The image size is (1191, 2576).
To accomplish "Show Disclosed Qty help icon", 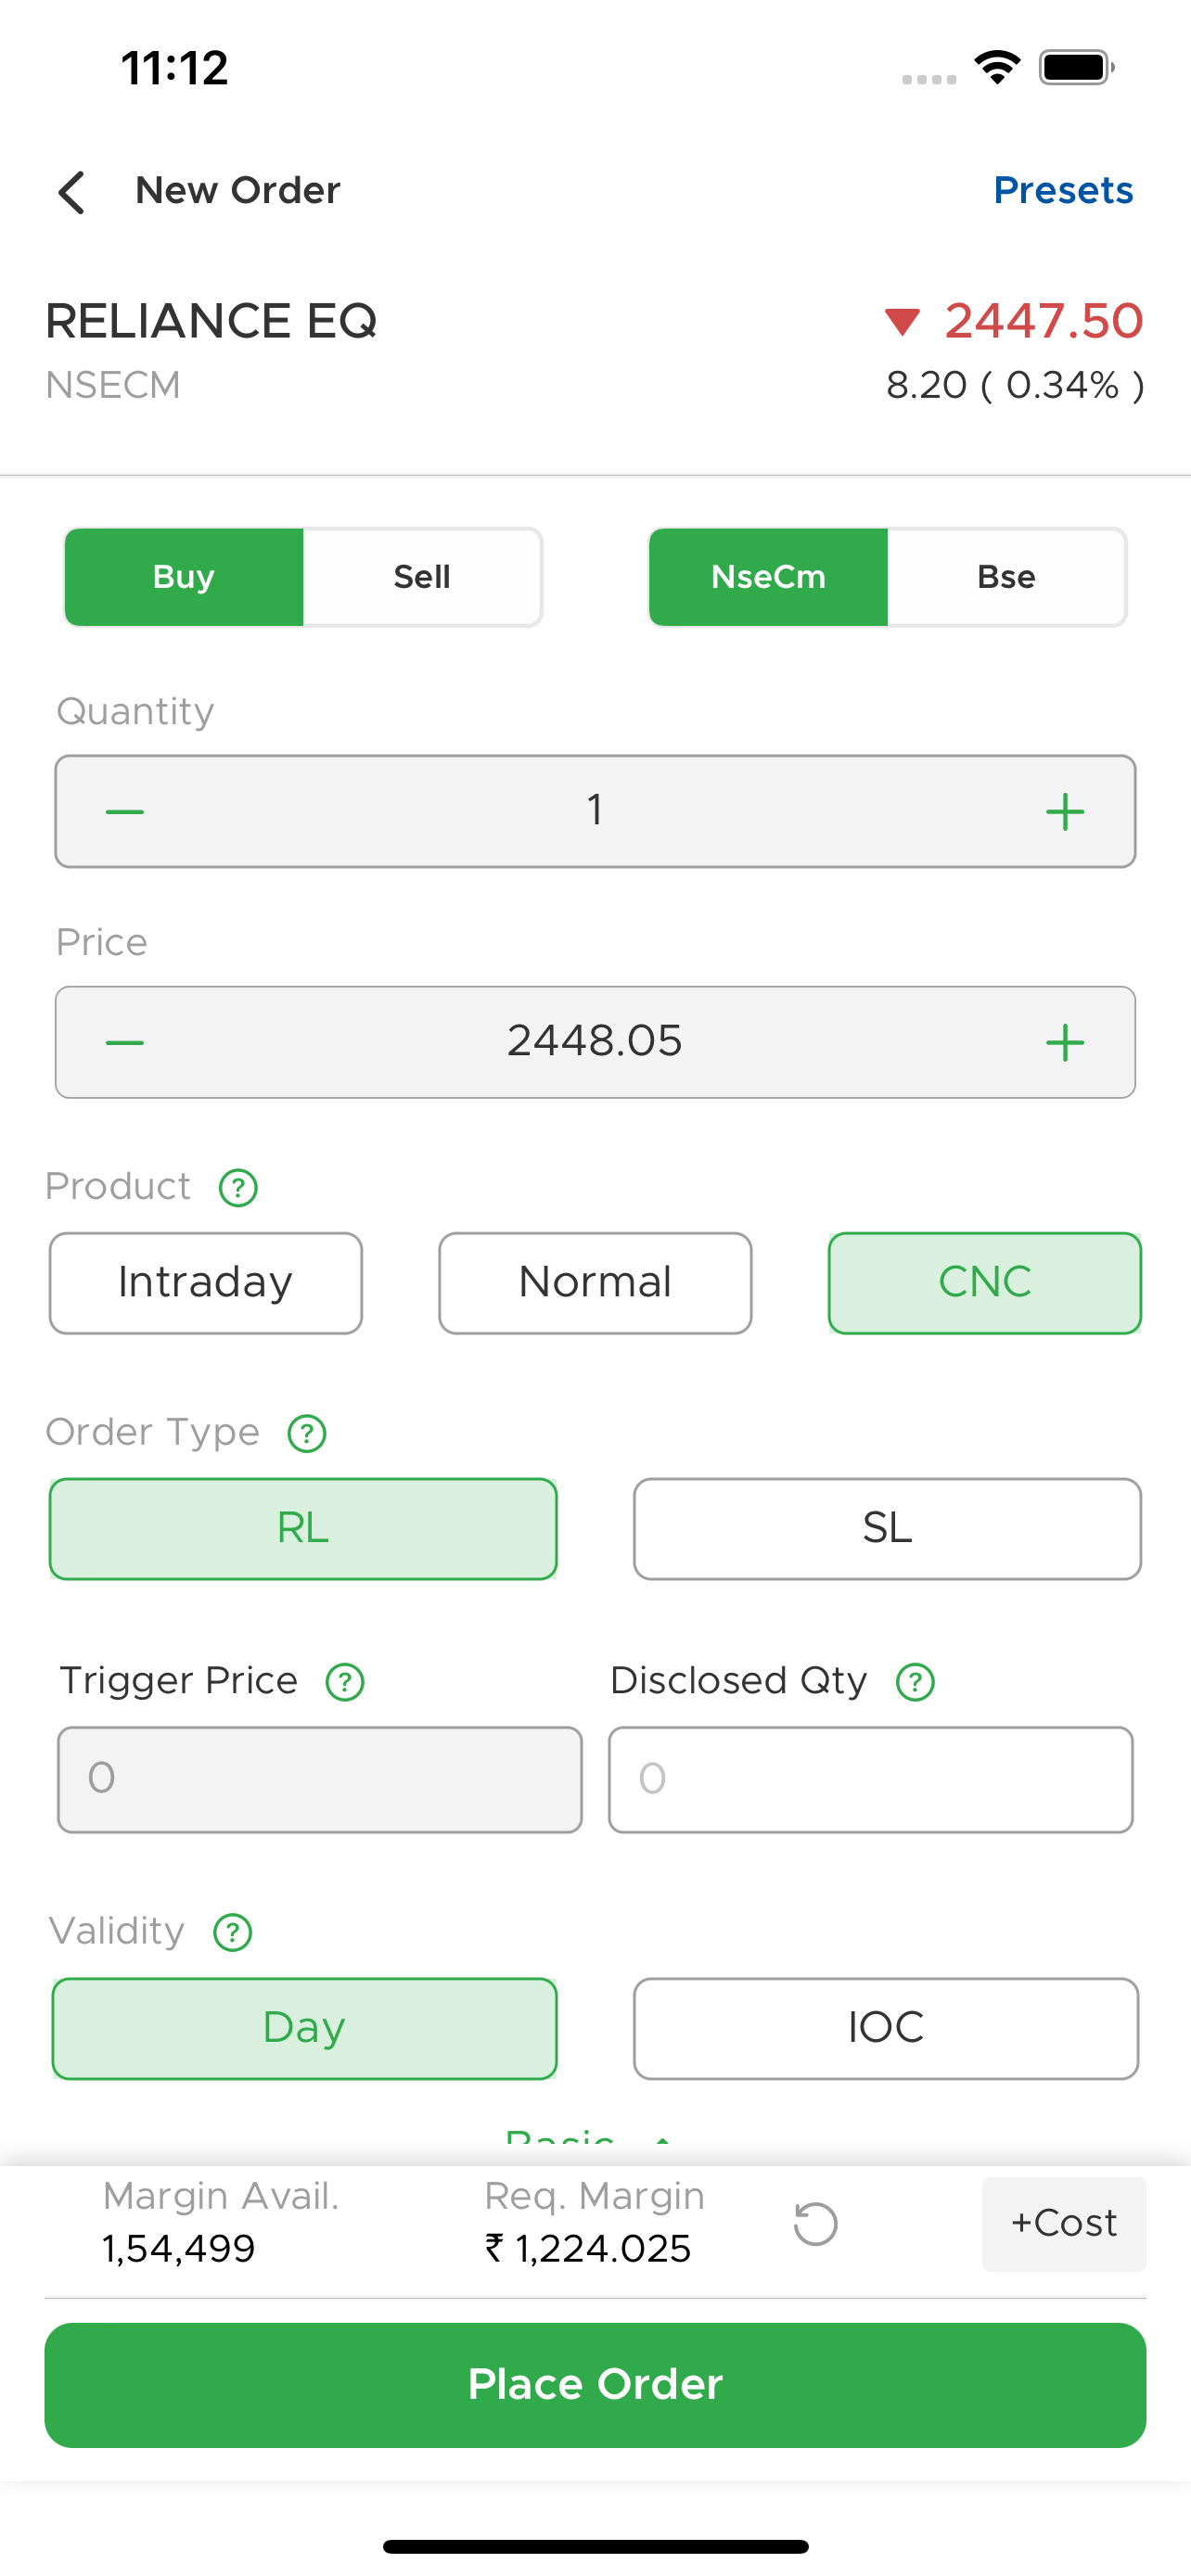I will [x=915, y=1682].
